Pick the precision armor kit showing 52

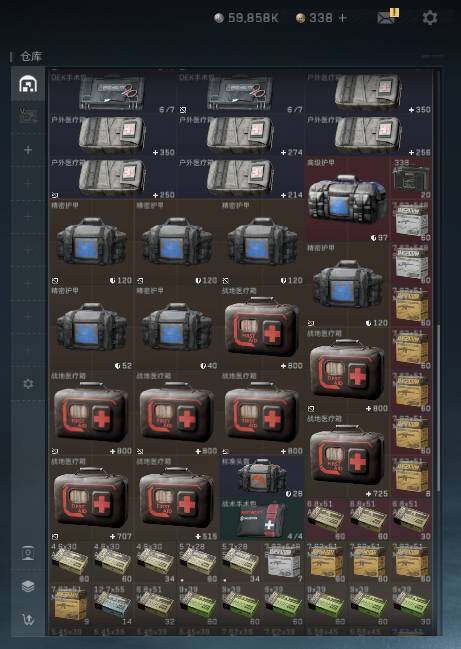pos(91,328)
